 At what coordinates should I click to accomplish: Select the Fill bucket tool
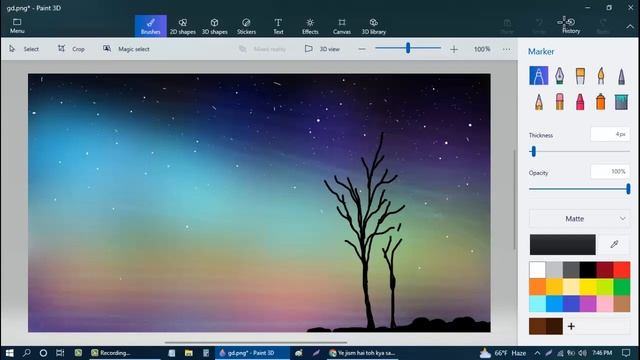coord(621,102)
